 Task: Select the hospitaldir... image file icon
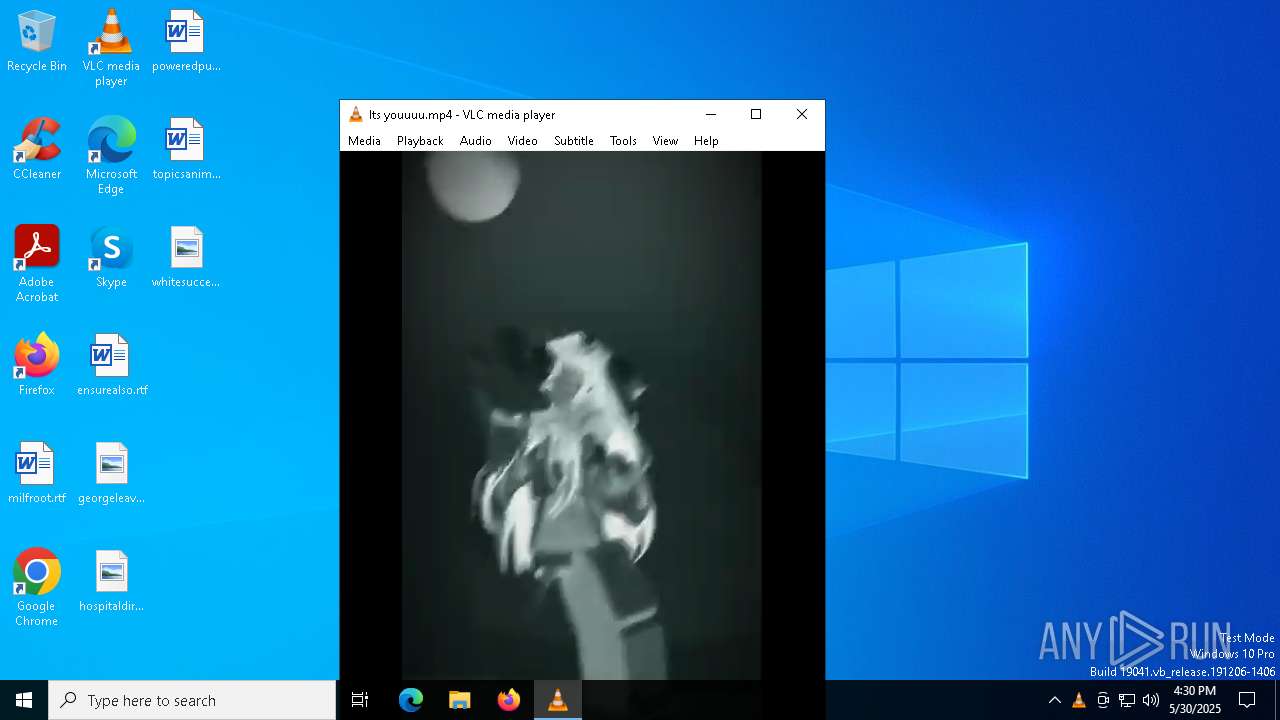112,582
